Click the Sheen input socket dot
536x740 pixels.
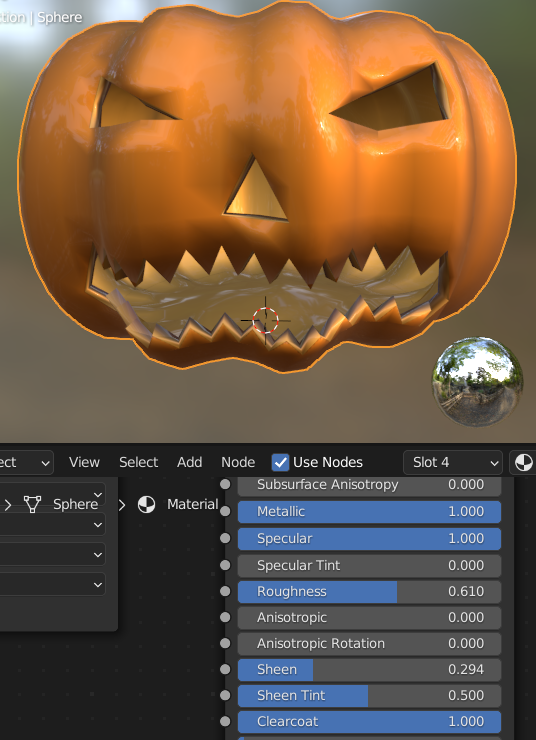tap(225, 669)
